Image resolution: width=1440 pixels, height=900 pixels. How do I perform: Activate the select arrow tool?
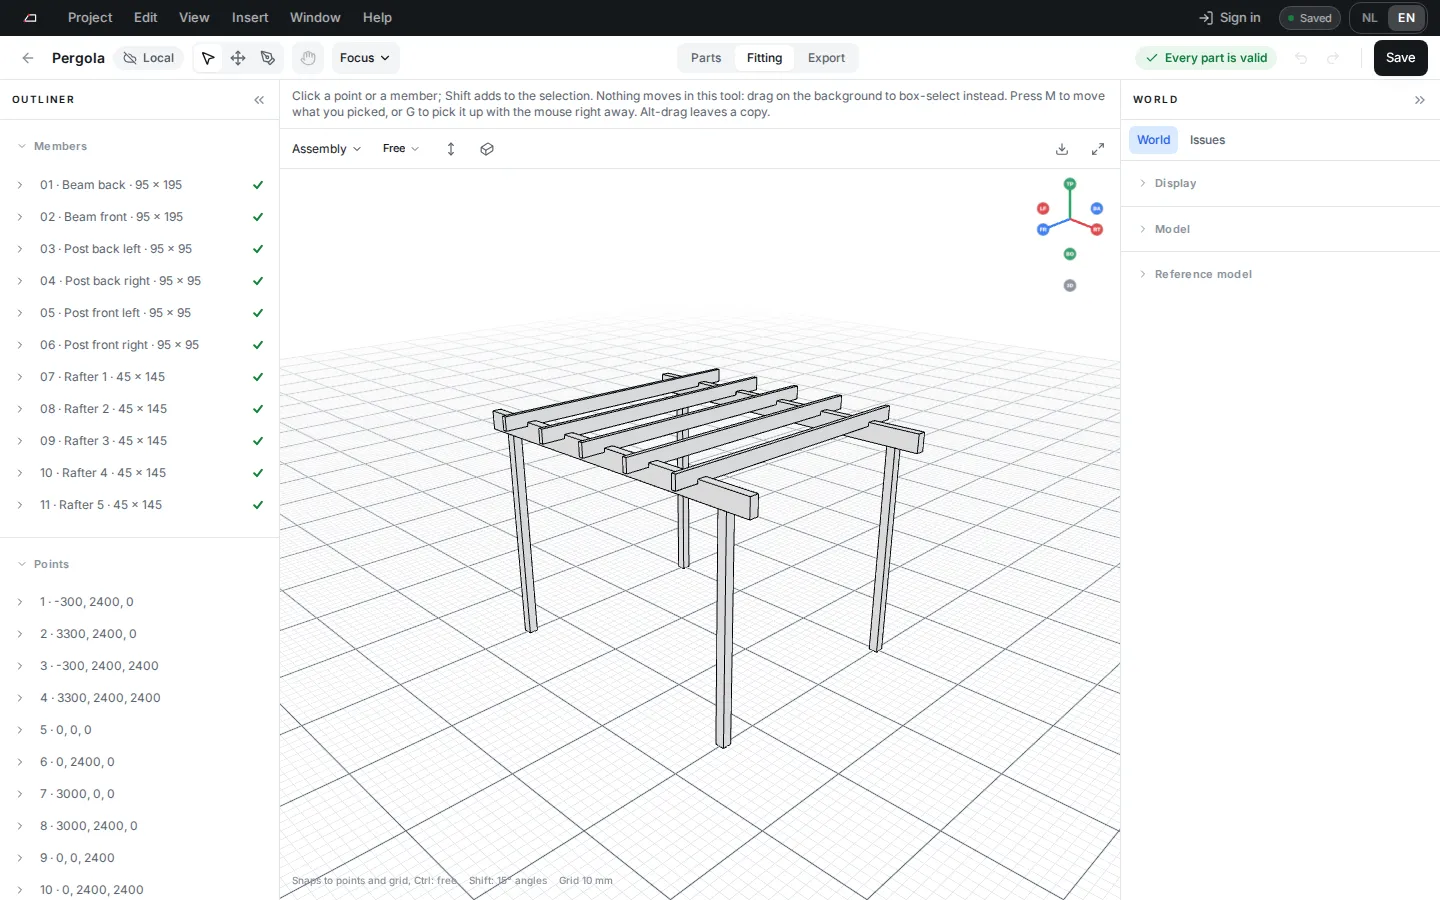pyautogui.click(x=208, y=58)
